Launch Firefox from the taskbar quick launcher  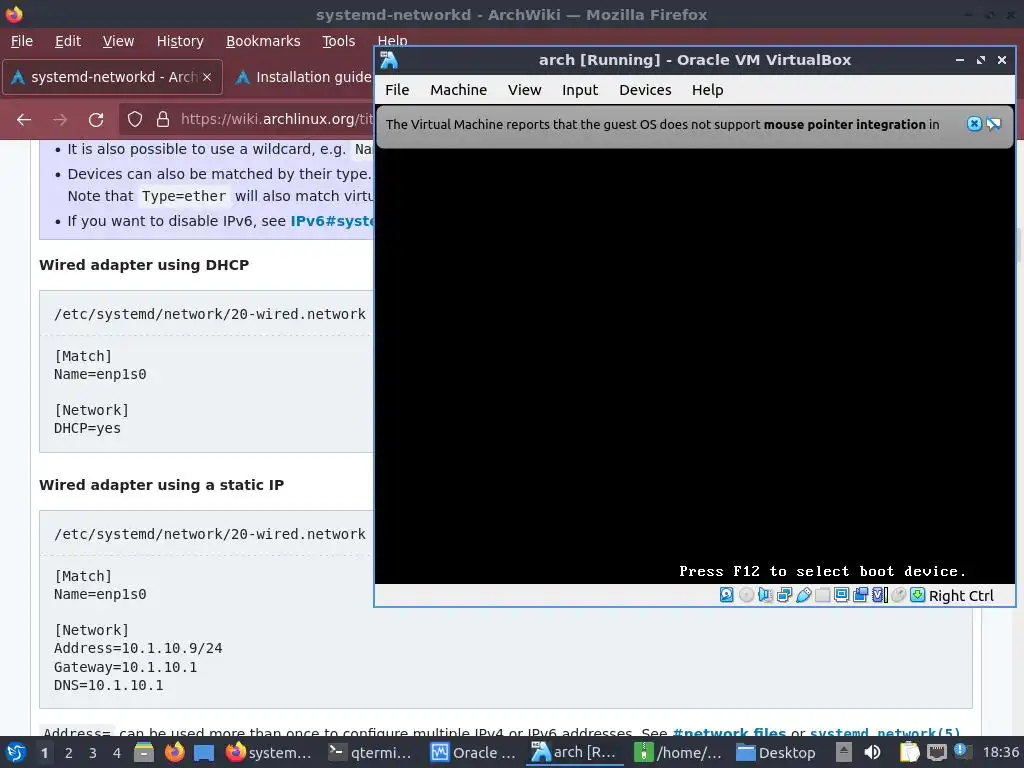pyautogui.click(x=174, y=753)
